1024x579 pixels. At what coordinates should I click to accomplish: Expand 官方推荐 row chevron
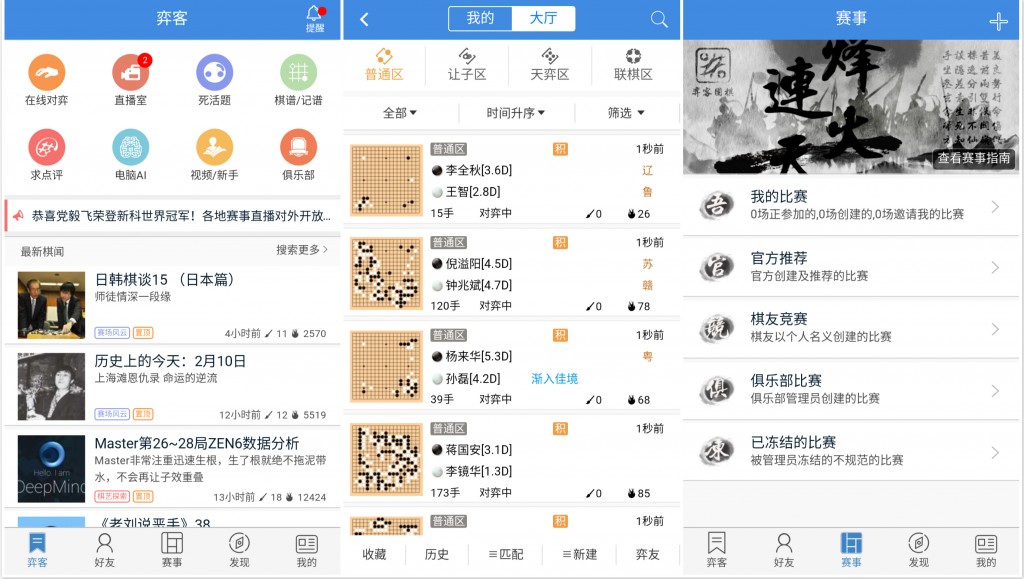995,267
